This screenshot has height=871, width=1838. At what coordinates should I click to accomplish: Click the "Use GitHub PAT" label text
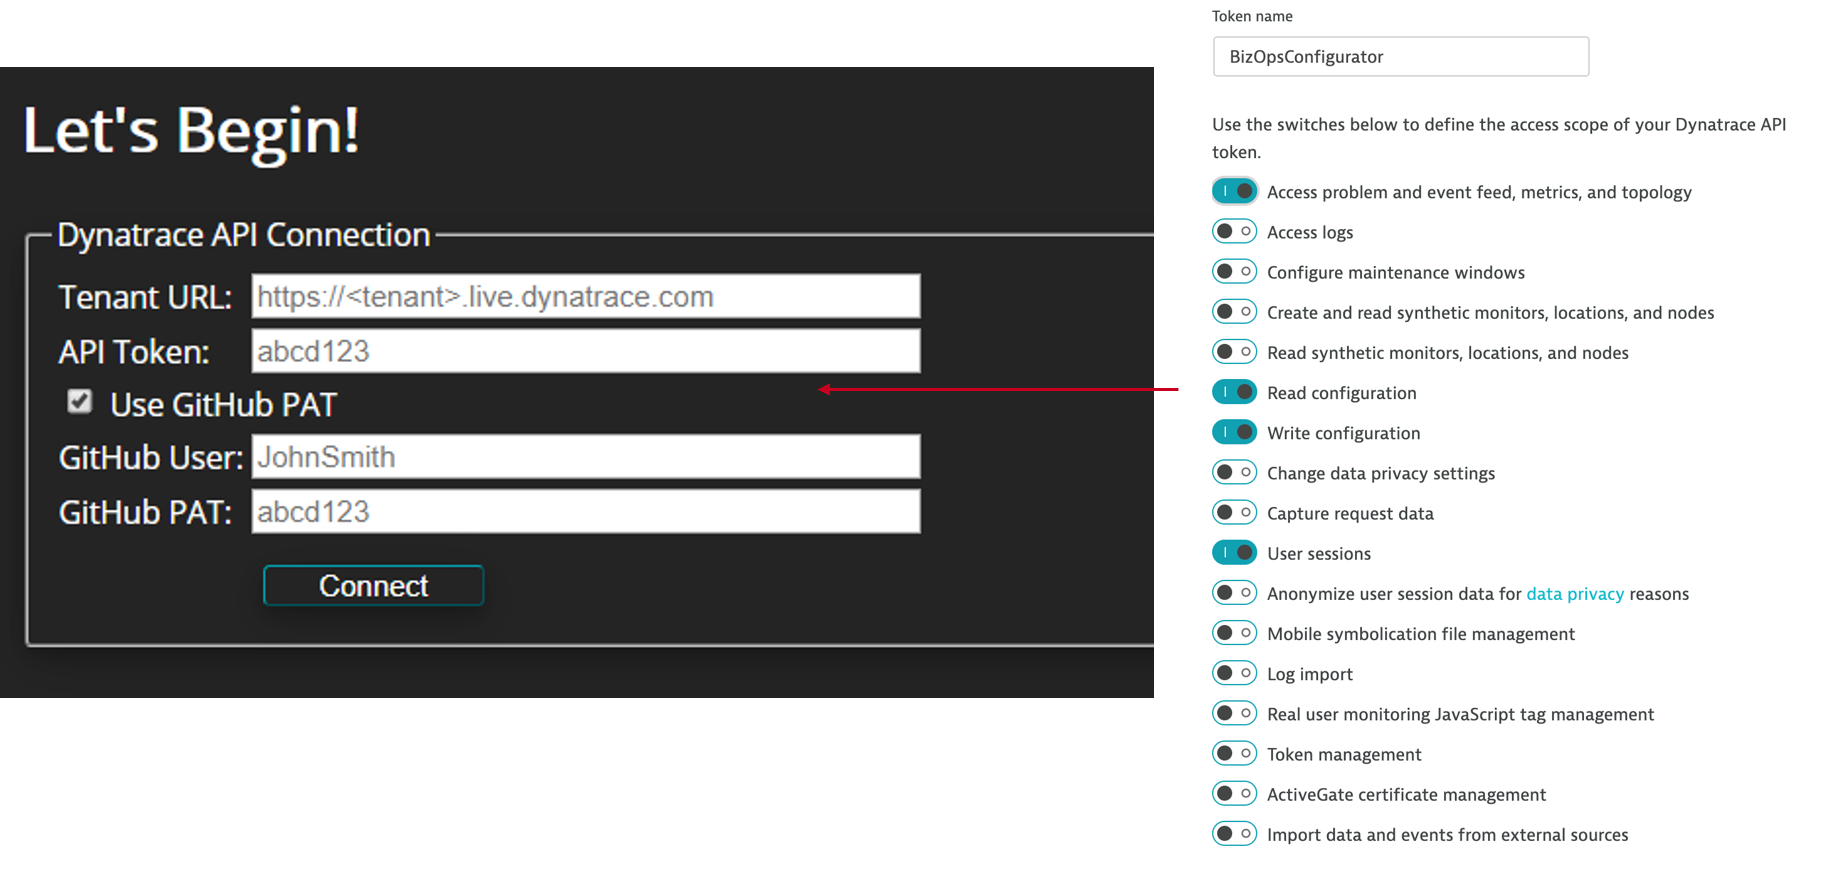pos(224,405)
